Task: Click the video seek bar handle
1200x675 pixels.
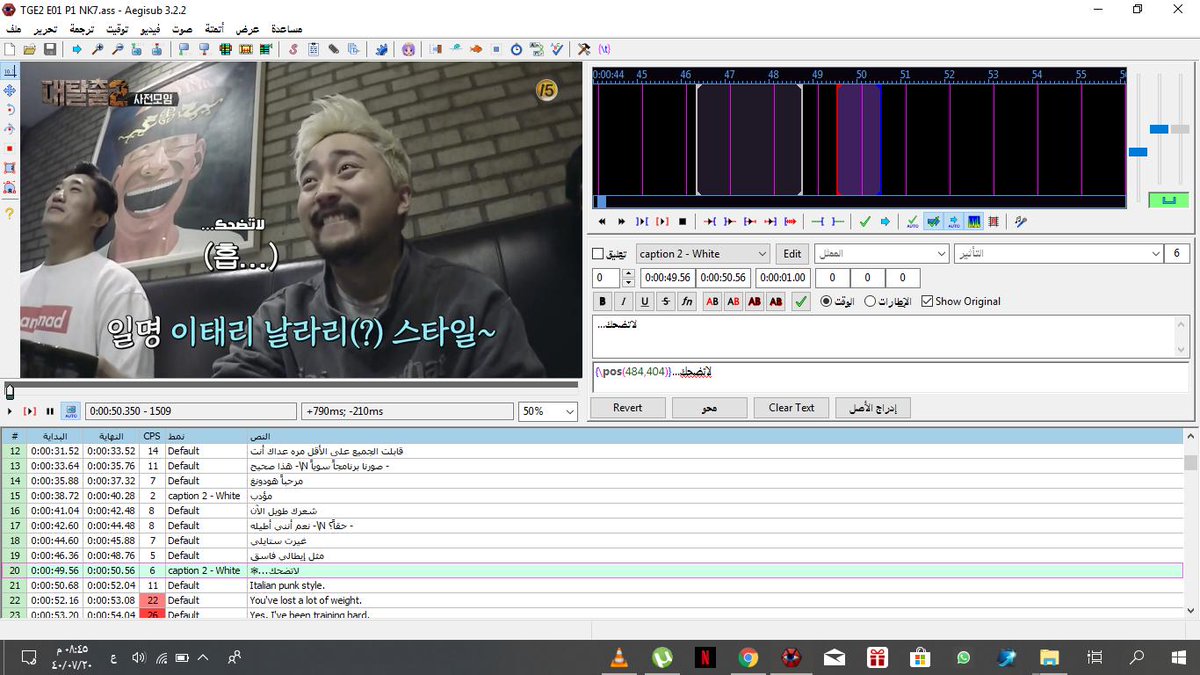Action: [x=10, y=391]
